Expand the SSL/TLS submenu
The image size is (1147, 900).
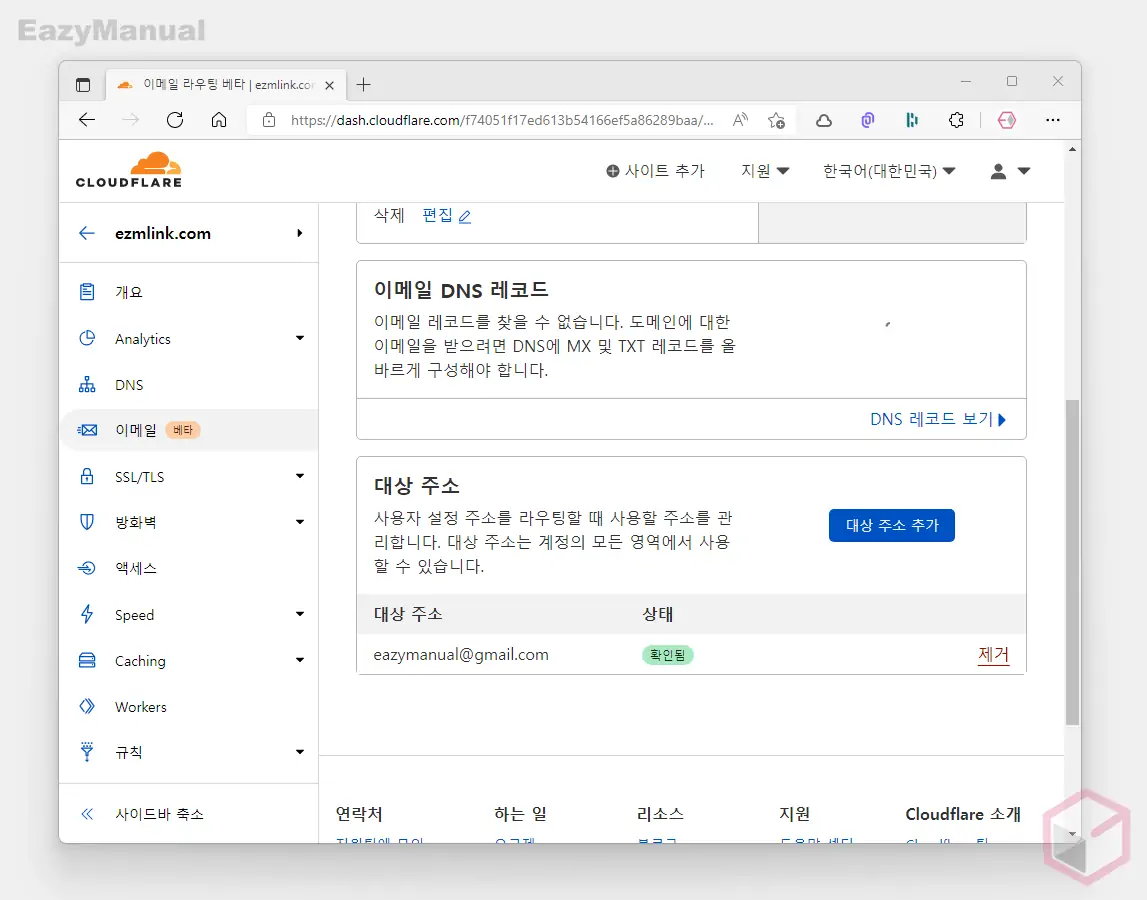(299, 477)
